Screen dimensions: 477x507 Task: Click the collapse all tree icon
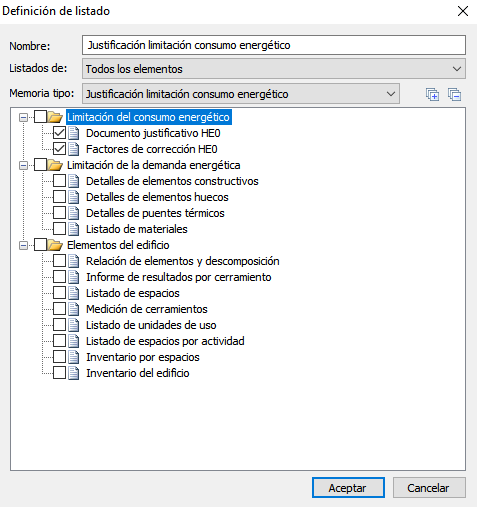click(454, 94)
